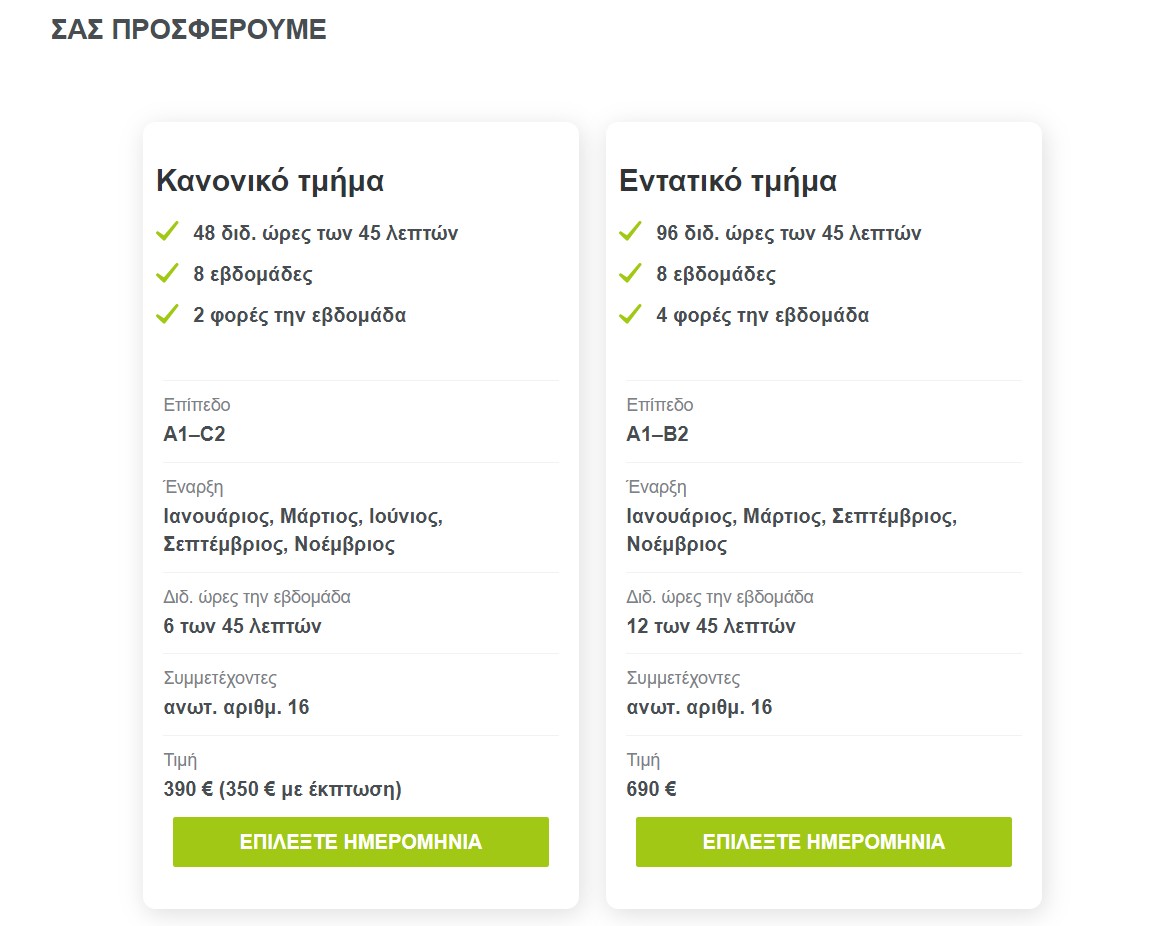Click checkmark next to Κανονικό 8 εβδομάδες
Image resolution: width=1161 pixels, height=926 pixels.
167,273
